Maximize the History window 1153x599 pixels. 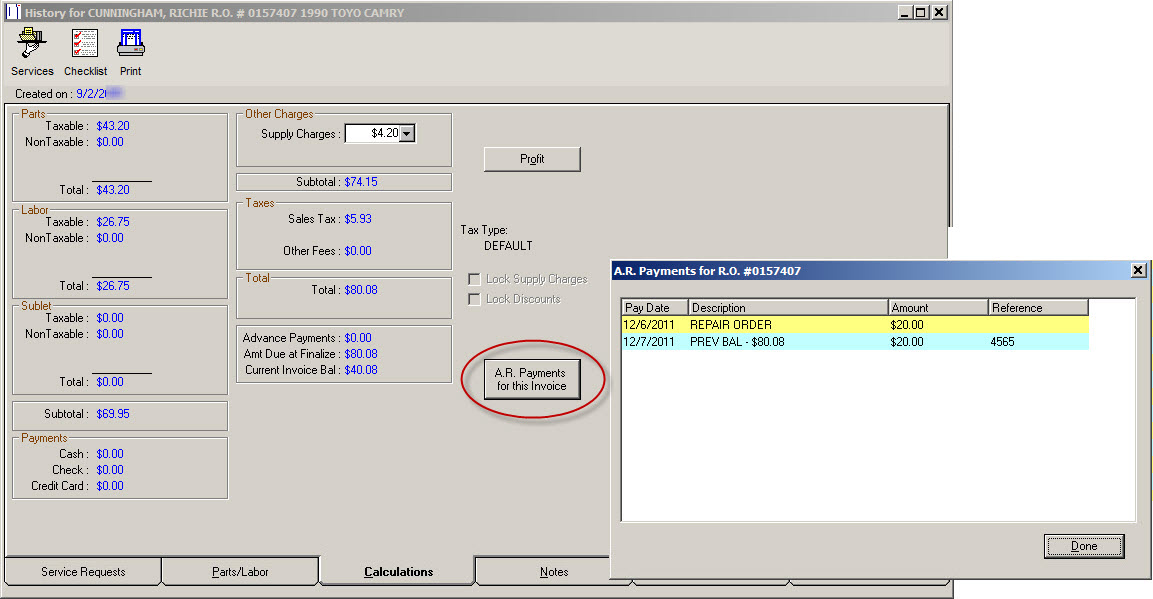point(921,13)
